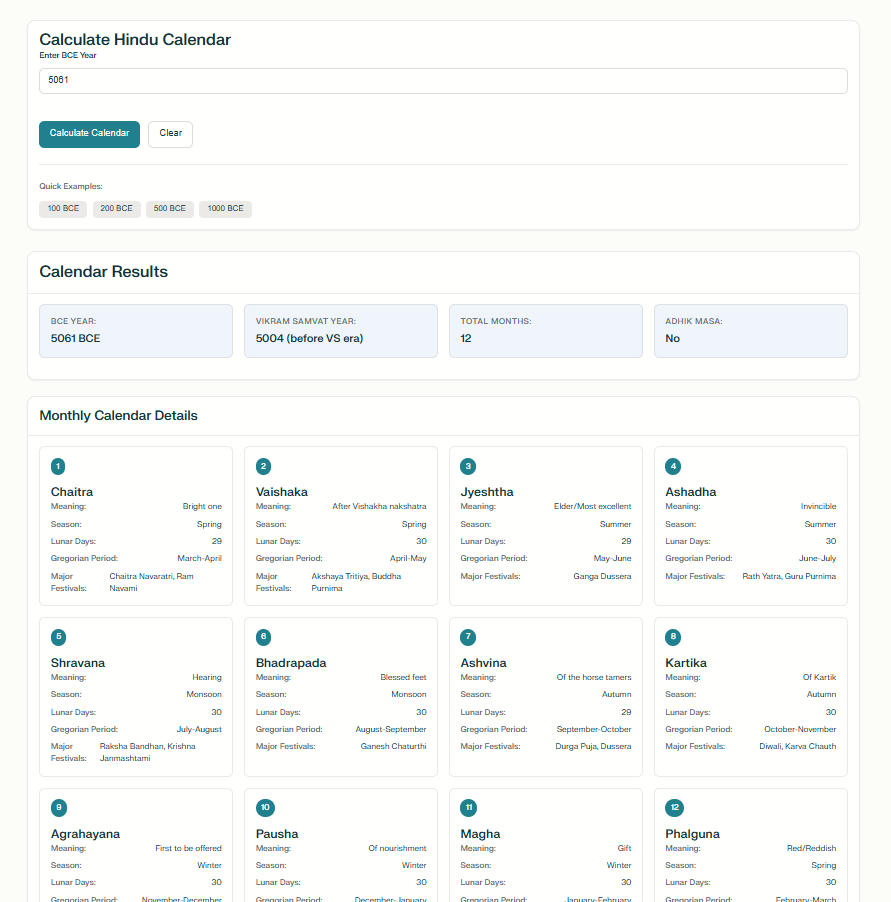Click 'March-April' Gregorian period value
Viewport: 891px width, 902px height.
pos(200,558)
